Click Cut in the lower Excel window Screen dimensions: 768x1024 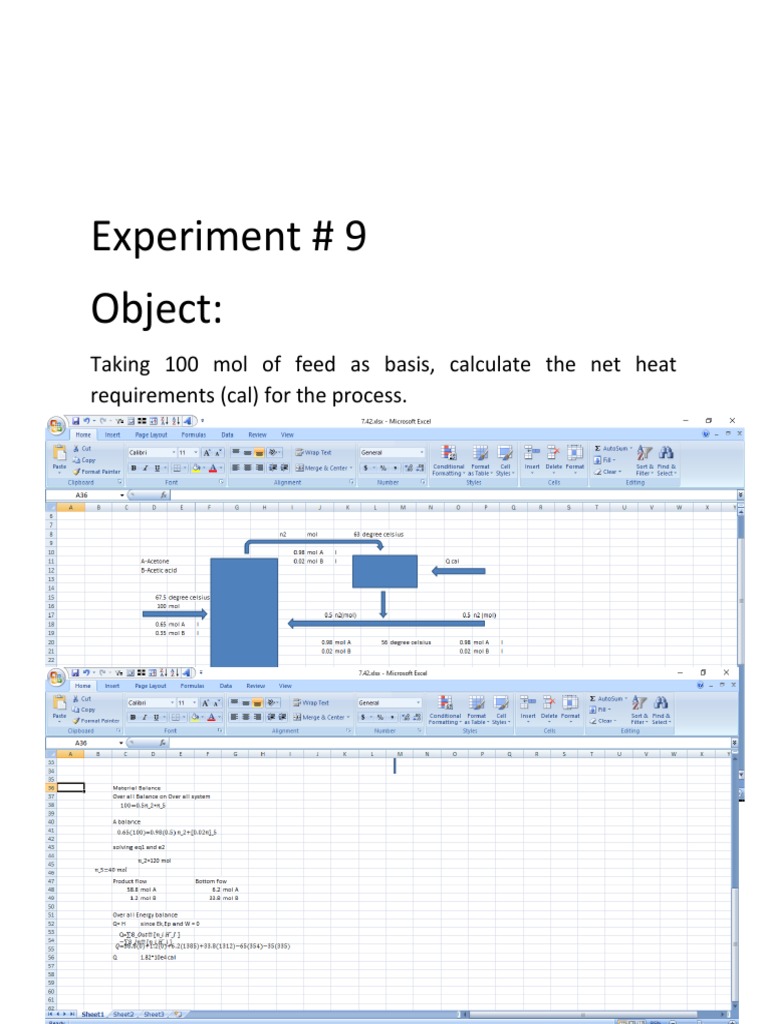pos(82,698)
